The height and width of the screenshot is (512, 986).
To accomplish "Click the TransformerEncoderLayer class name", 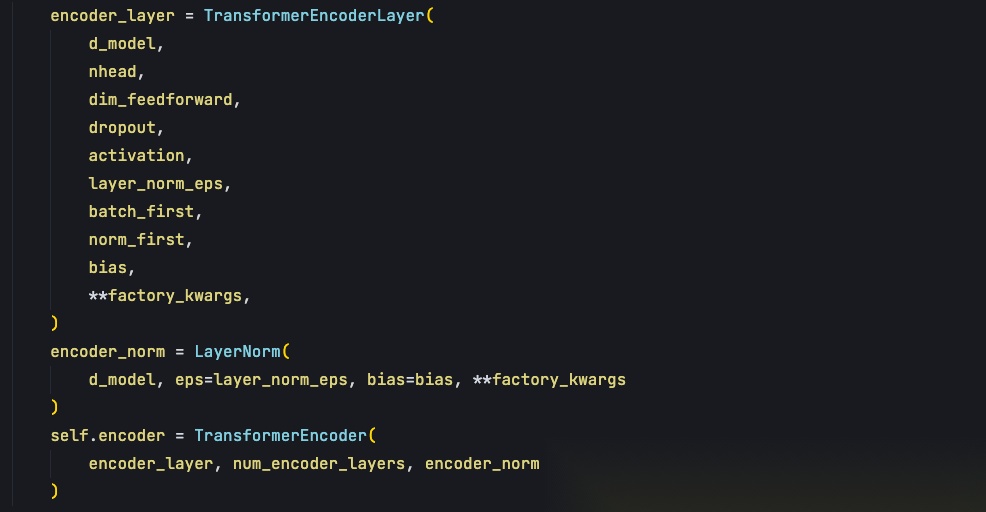I will click(x=314, y=16).
